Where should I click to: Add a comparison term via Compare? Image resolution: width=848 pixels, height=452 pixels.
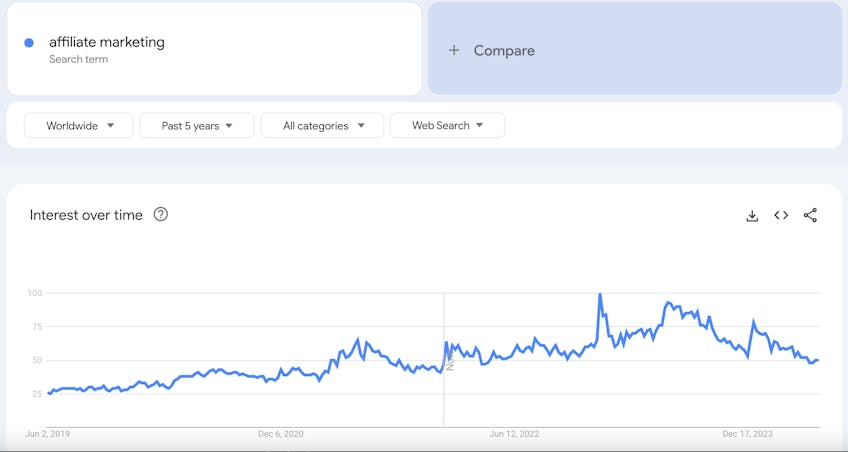pos(635,49)
